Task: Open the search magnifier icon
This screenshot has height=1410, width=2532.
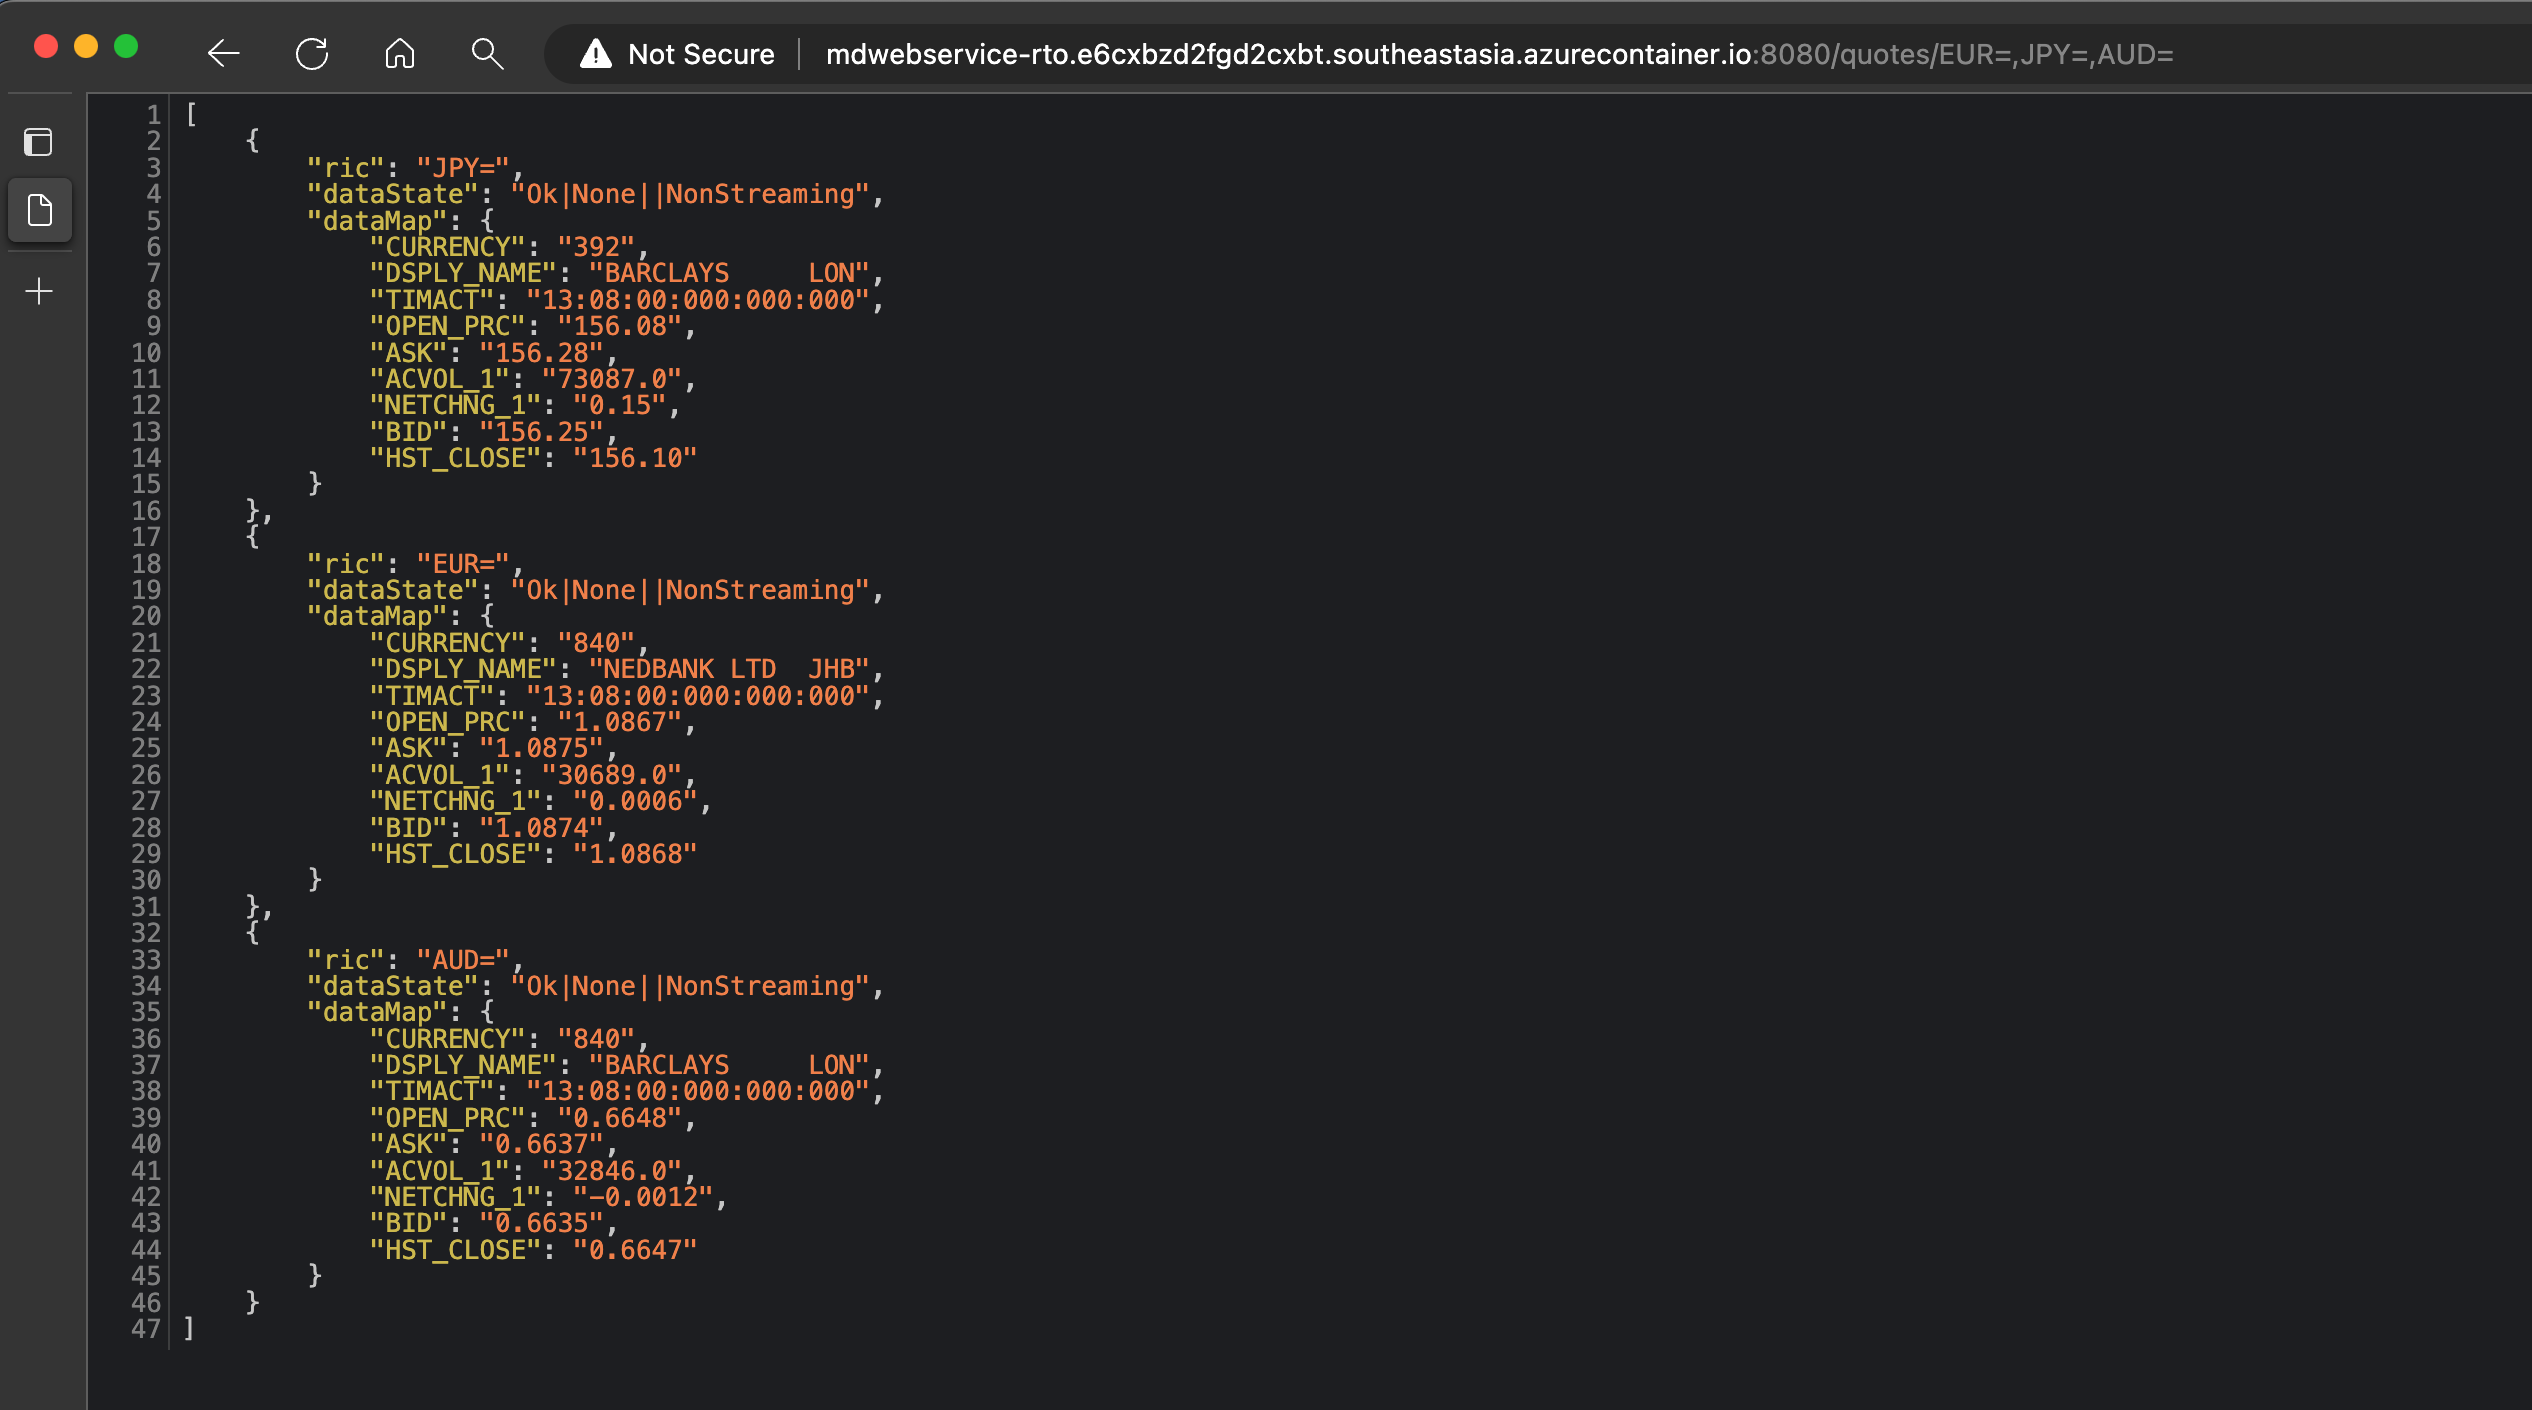Action: tap(487, 54)
